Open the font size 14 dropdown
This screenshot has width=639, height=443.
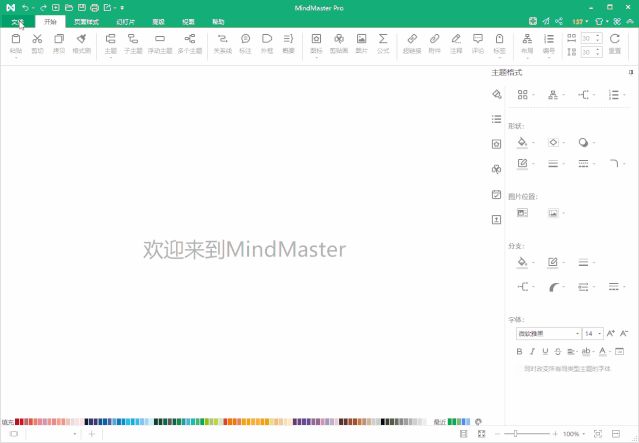599,333
